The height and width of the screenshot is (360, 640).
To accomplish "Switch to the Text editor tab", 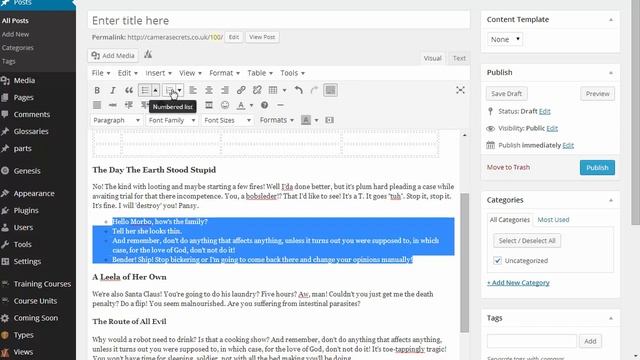I will click(x=459, y=58).
